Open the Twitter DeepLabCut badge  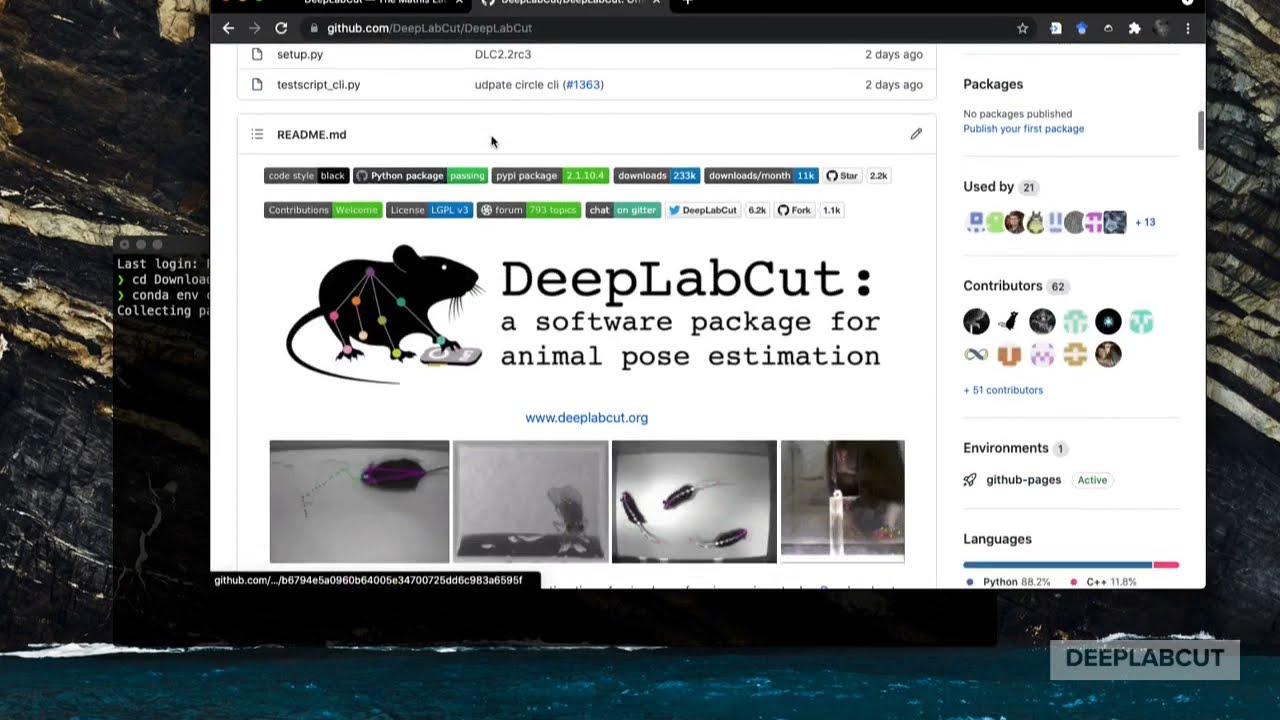pyautogui.click(x=703, y=210)
